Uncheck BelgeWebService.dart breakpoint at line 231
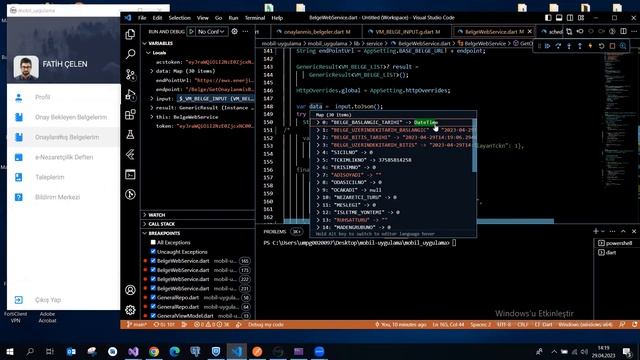 (153, 288)
